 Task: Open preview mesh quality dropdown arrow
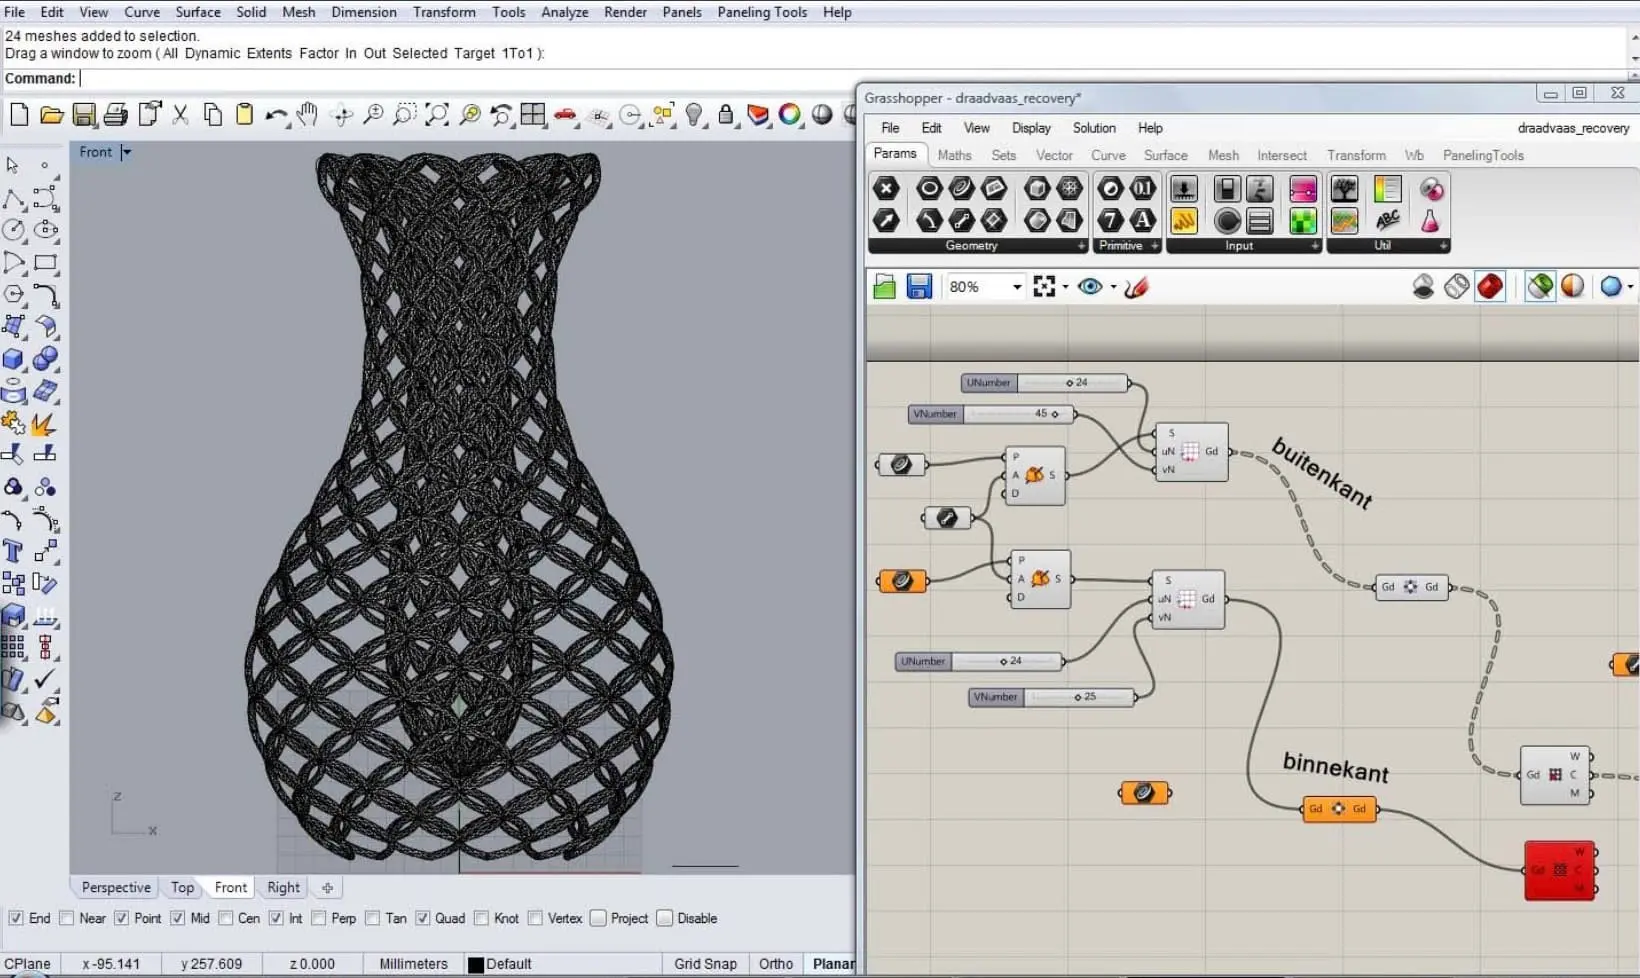pos(1630,287)
